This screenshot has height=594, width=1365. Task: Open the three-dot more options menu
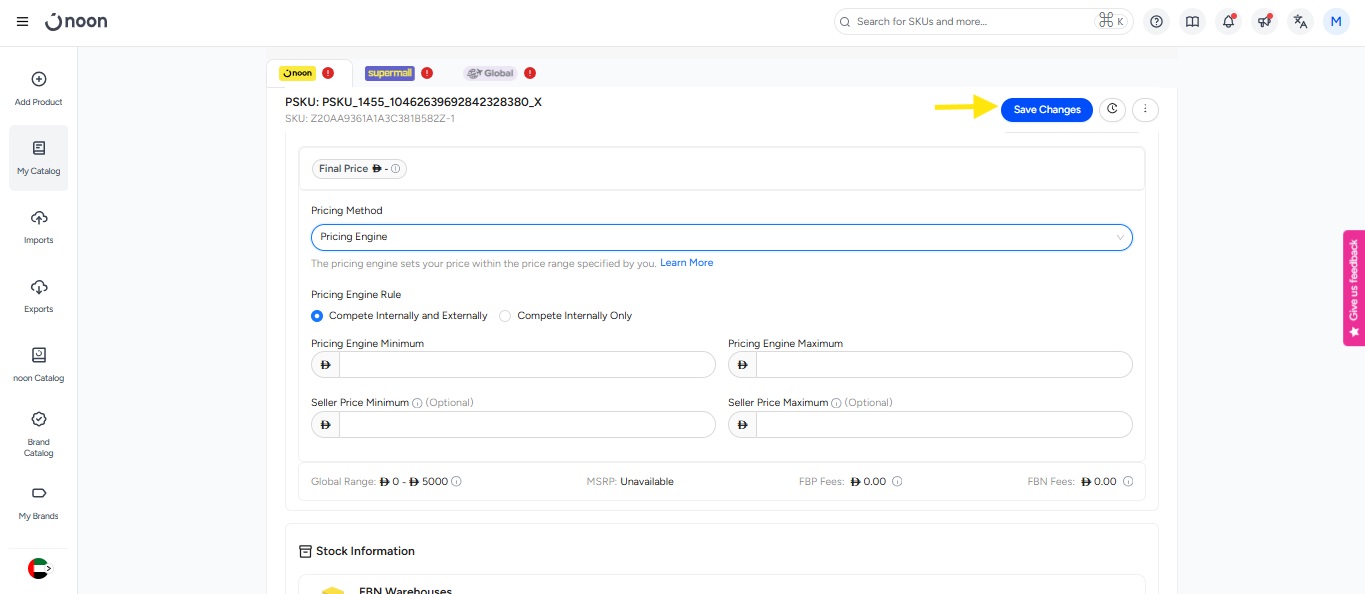point(1145,109)
